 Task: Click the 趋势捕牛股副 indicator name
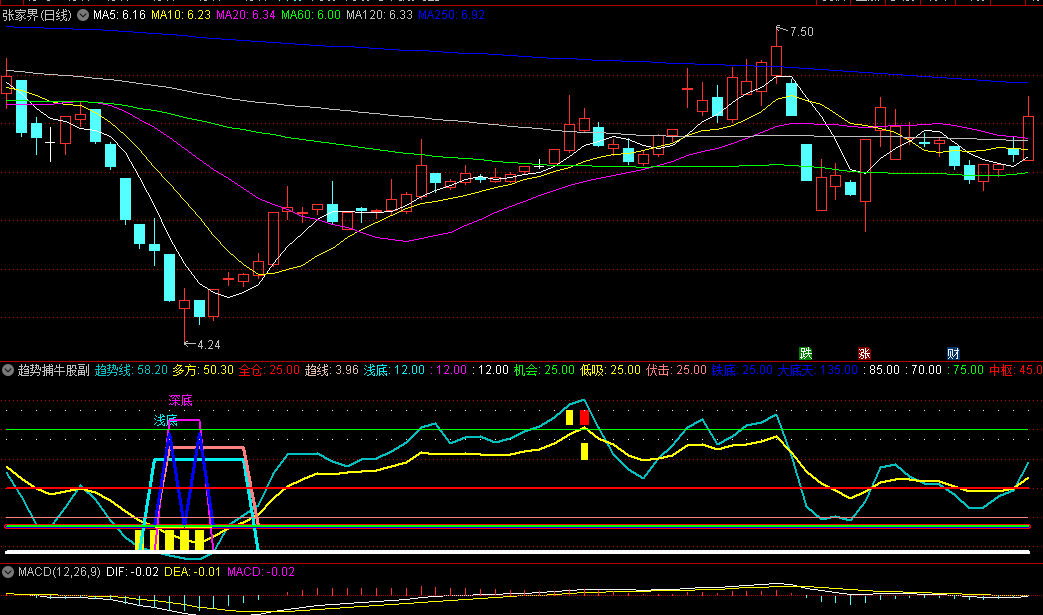(53, 370)
